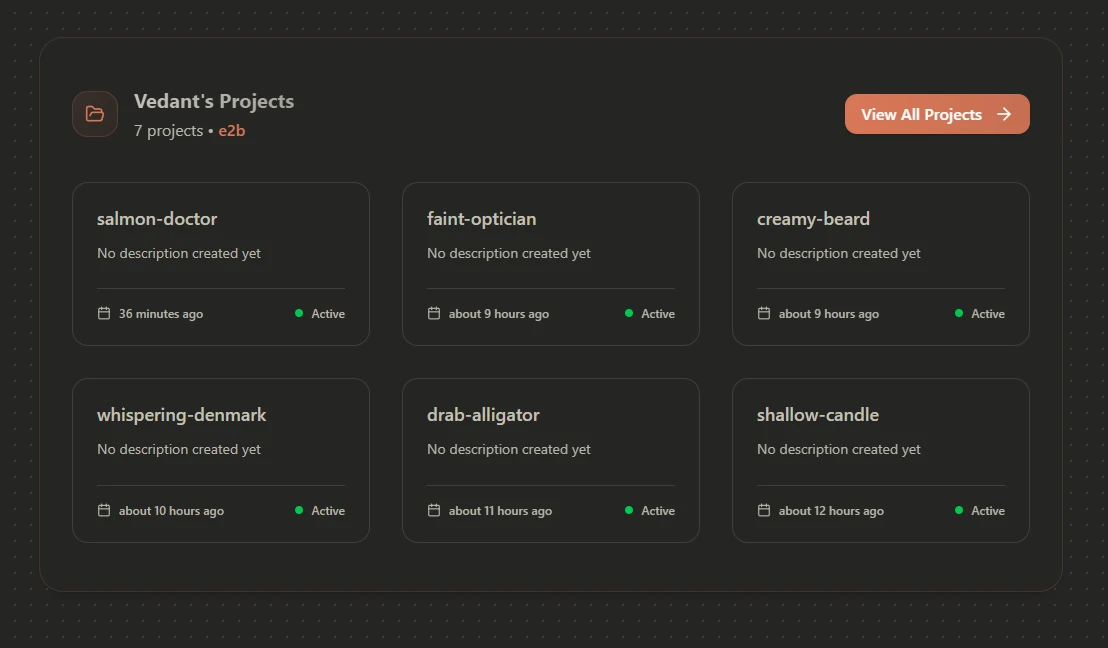Click green Active status dot on drab-alligator
This screenshot has height=648, width=1108.
pos(629,510)
